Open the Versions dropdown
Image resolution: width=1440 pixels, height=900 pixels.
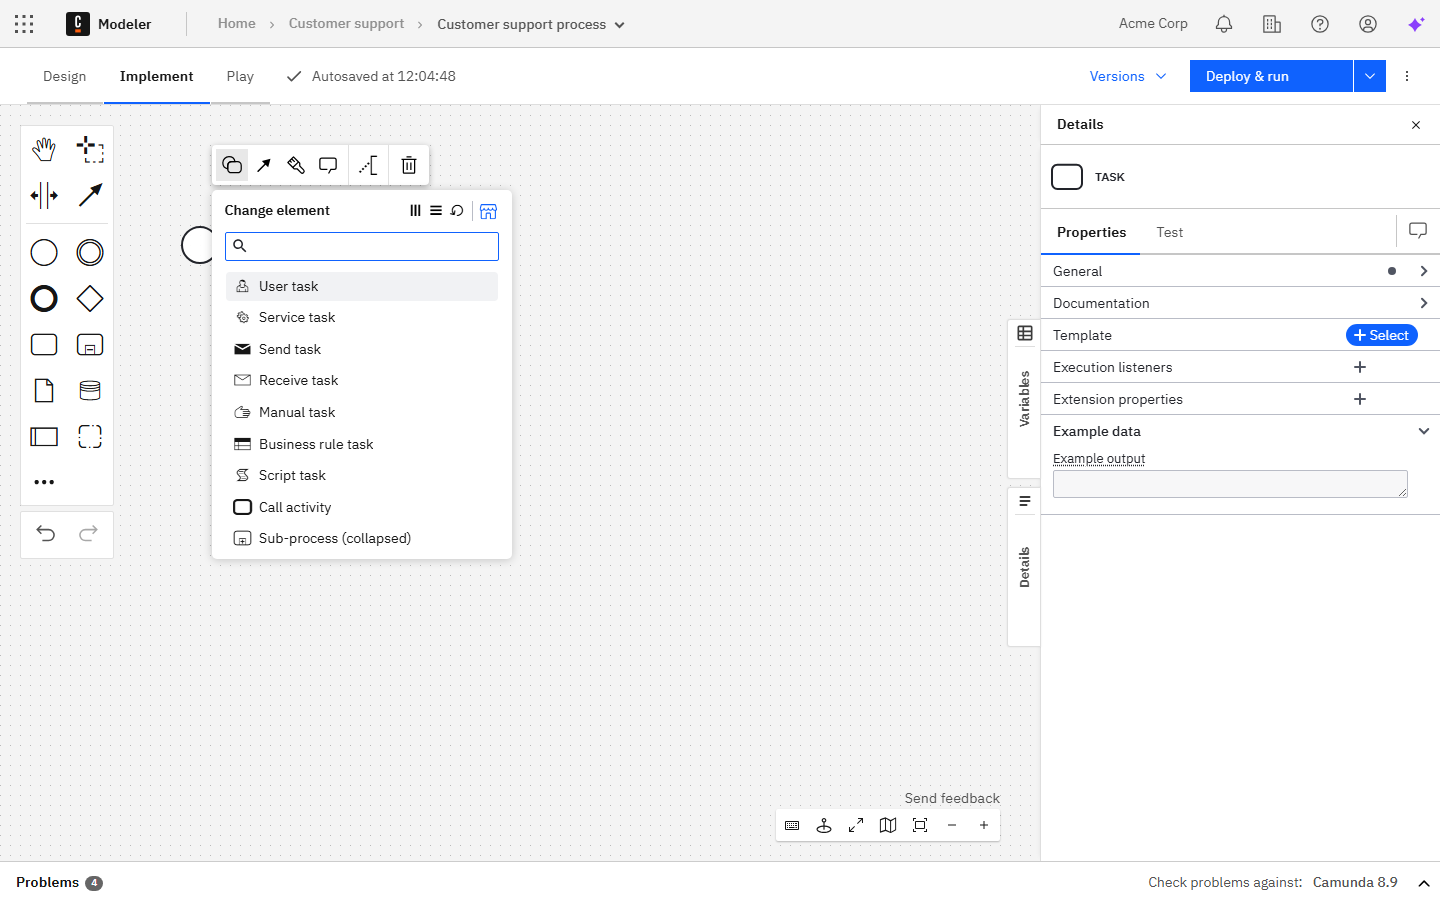1127,76
